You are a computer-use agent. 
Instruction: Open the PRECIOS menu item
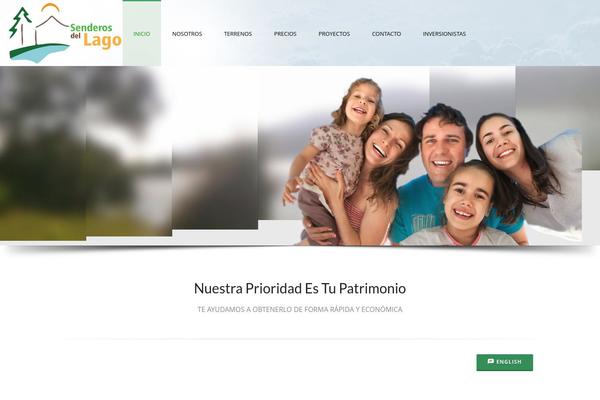285,34
